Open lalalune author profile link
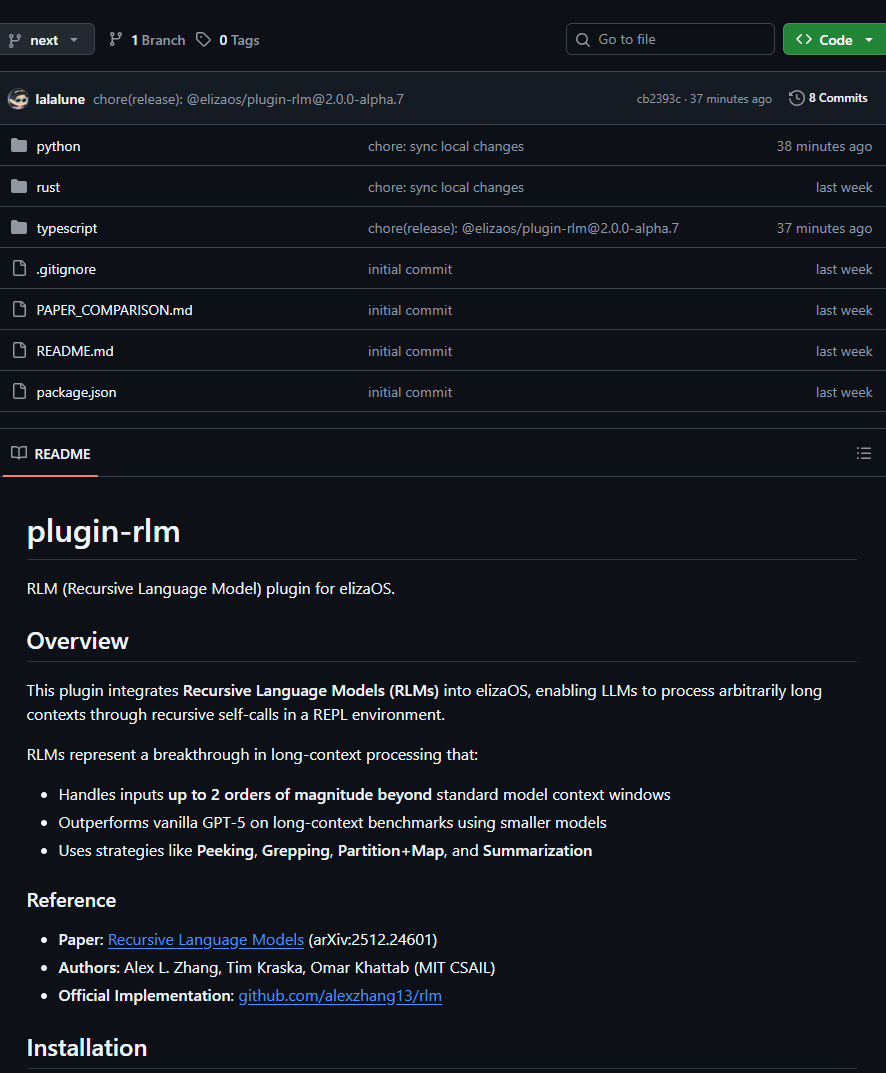This screenshot has width=886, height=1073. point(60,99)
